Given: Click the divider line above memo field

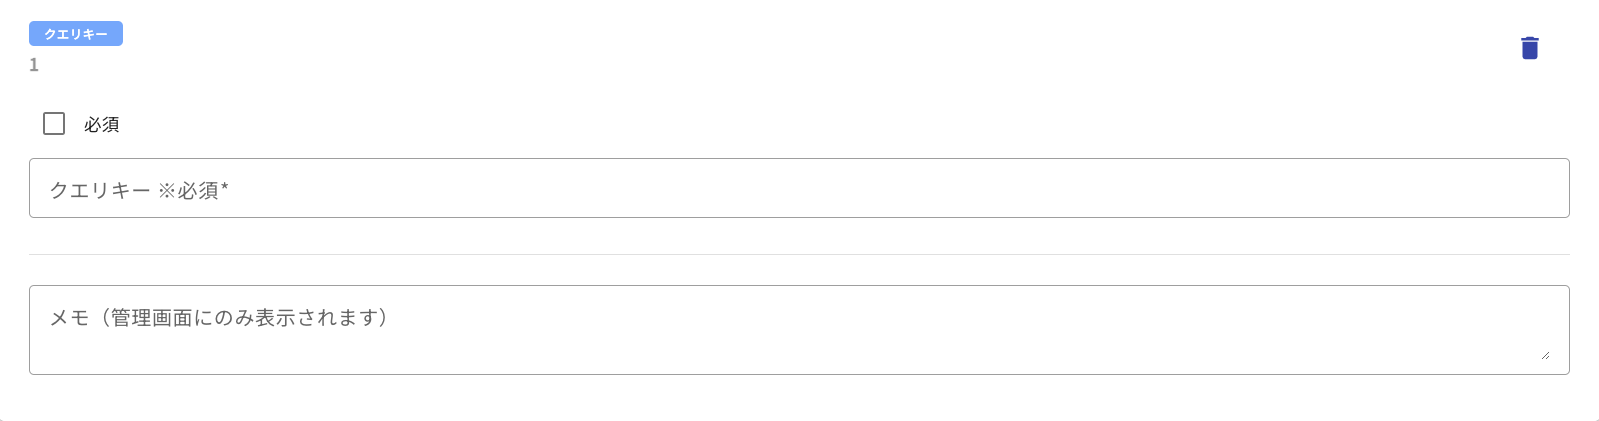Looking at the screenshot, I should click(799, 254).
